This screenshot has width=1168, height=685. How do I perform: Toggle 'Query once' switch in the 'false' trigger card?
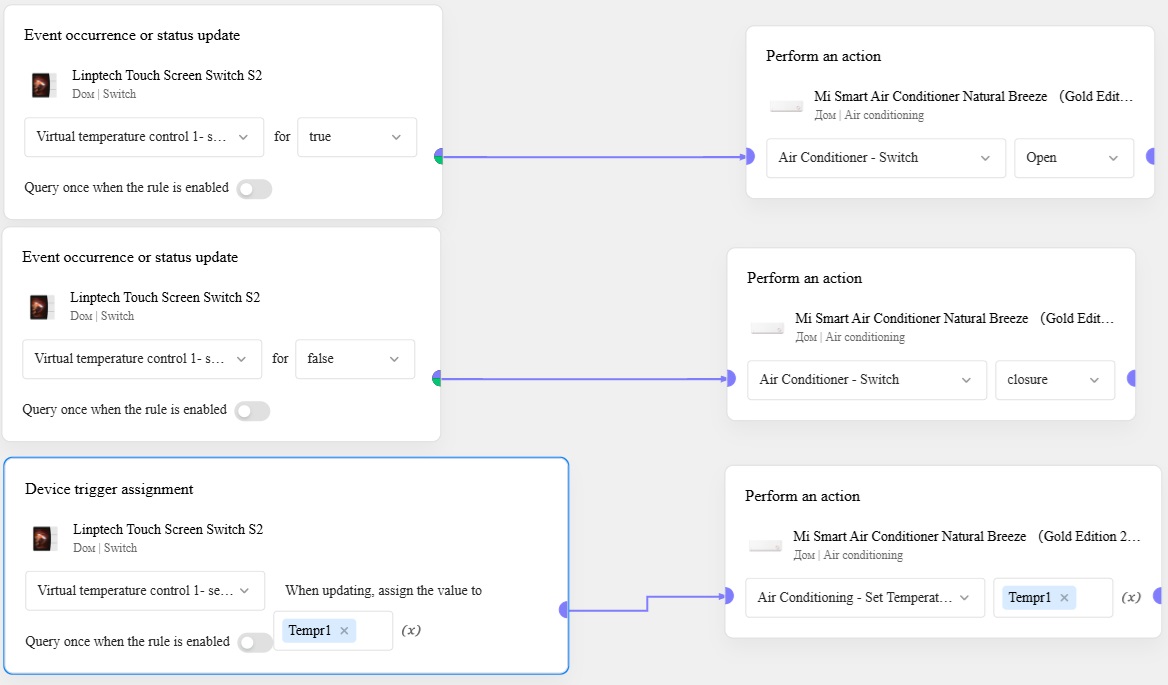pos(252,411)
